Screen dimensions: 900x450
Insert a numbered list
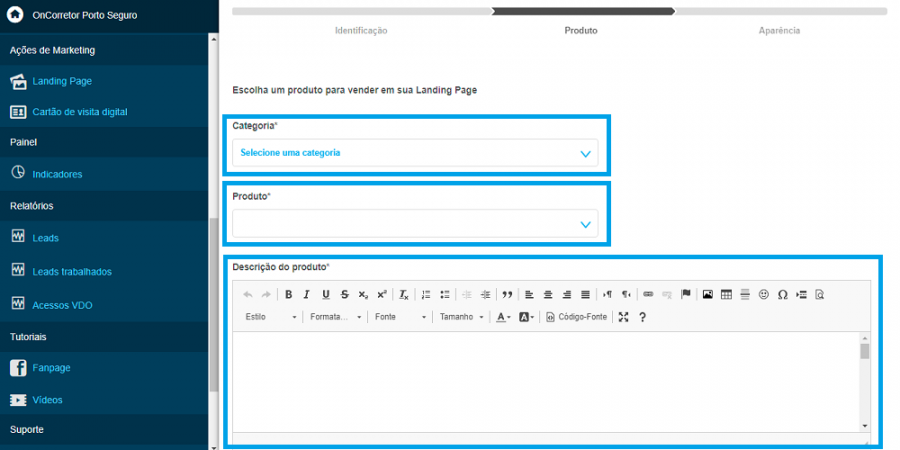(426, 294)
